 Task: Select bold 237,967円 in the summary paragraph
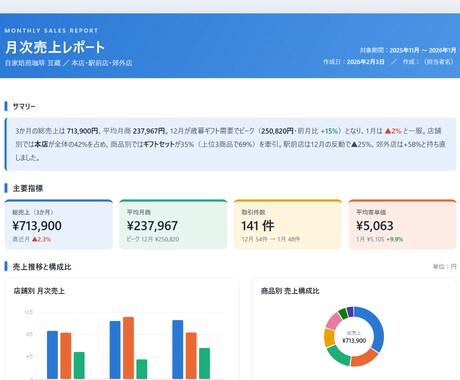[149, 131]
